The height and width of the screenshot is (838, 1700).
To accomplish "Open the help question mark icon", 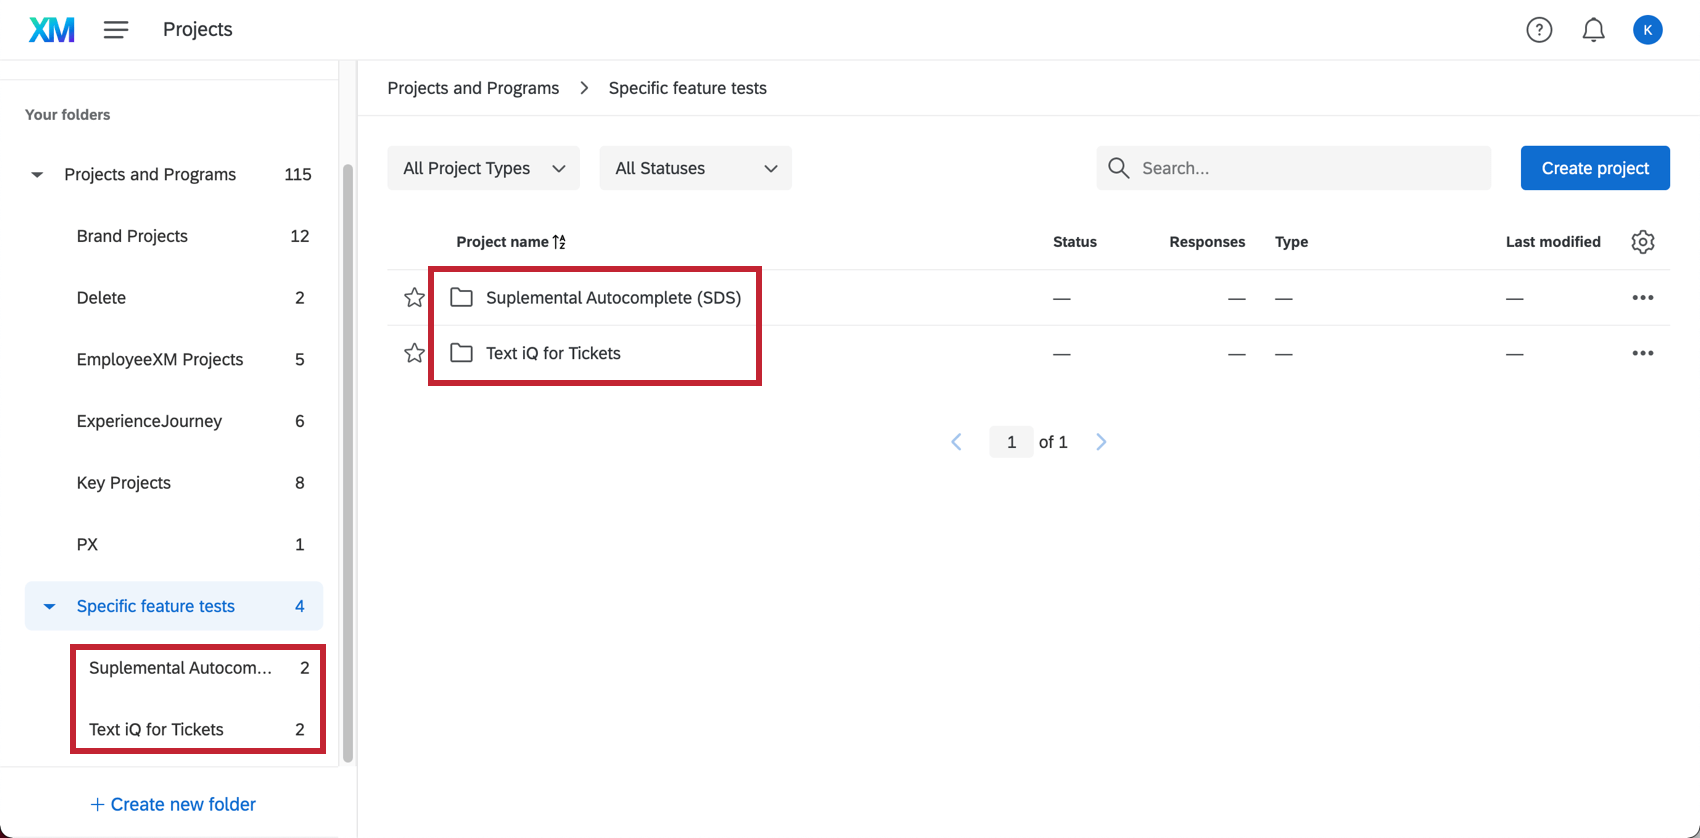I will [1539, 30].
